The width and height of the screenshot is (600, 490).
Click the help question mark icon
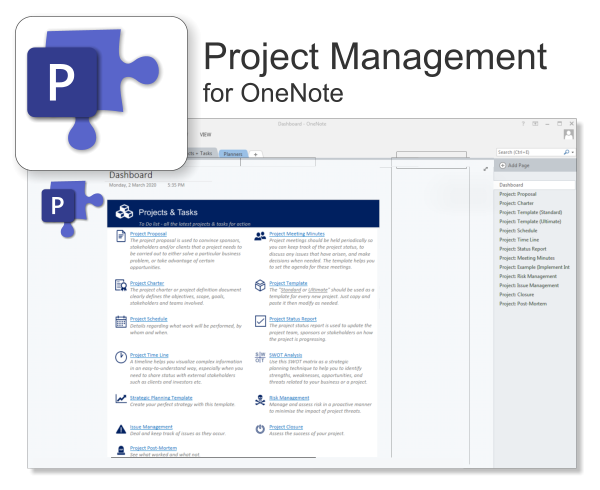click(x=523, y=124)
